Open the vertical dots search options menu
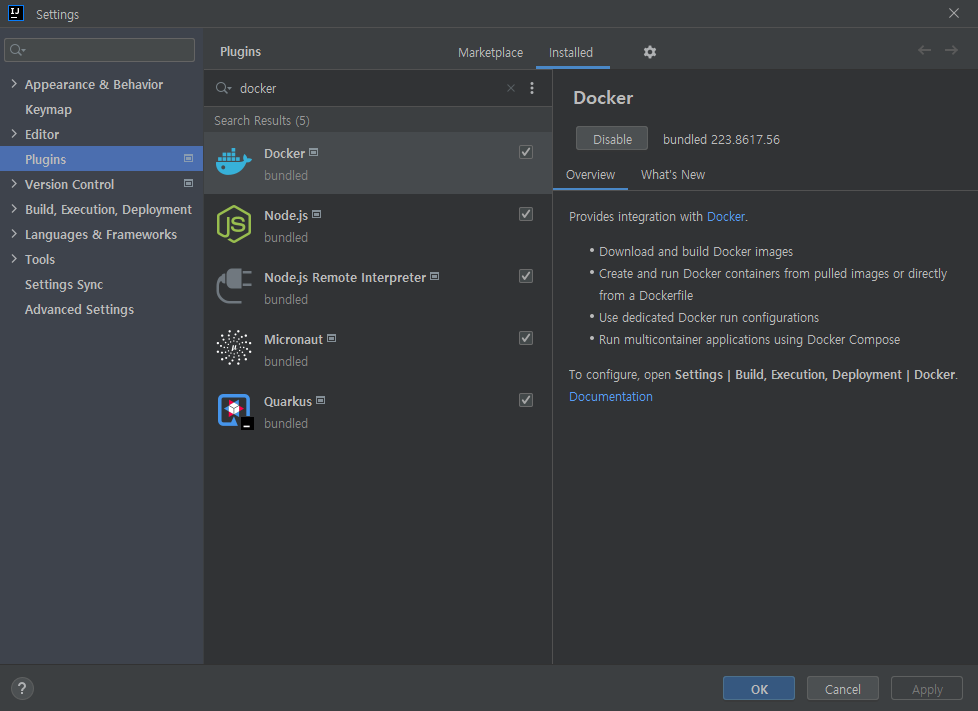 [x=532, y=88]
